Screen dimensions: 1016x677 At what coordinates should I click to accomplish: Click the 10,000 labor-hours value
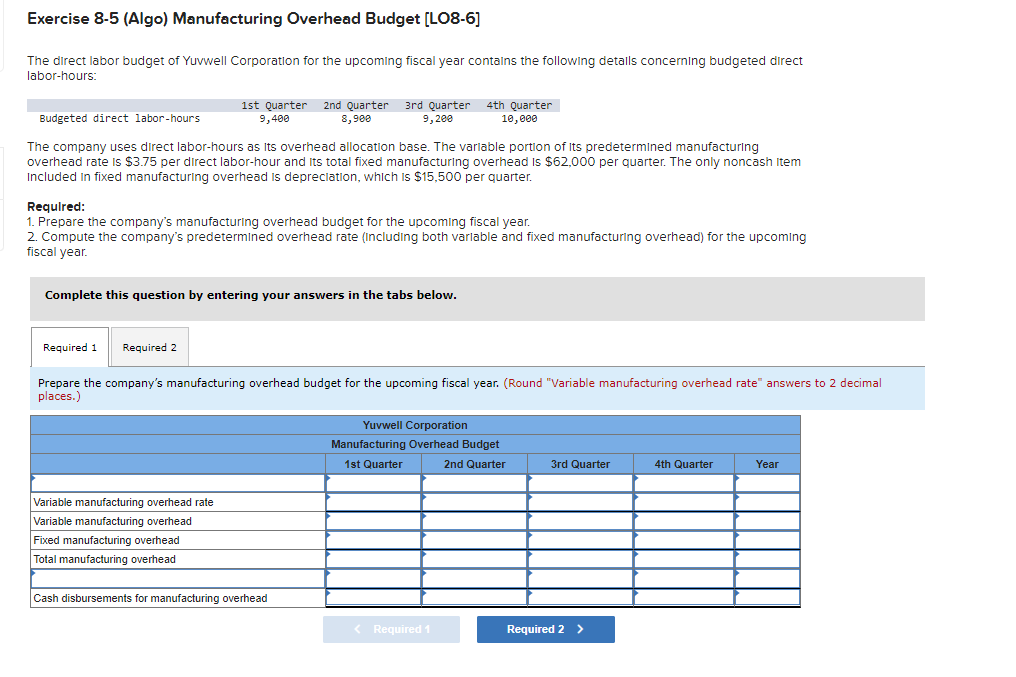(519, 119)
